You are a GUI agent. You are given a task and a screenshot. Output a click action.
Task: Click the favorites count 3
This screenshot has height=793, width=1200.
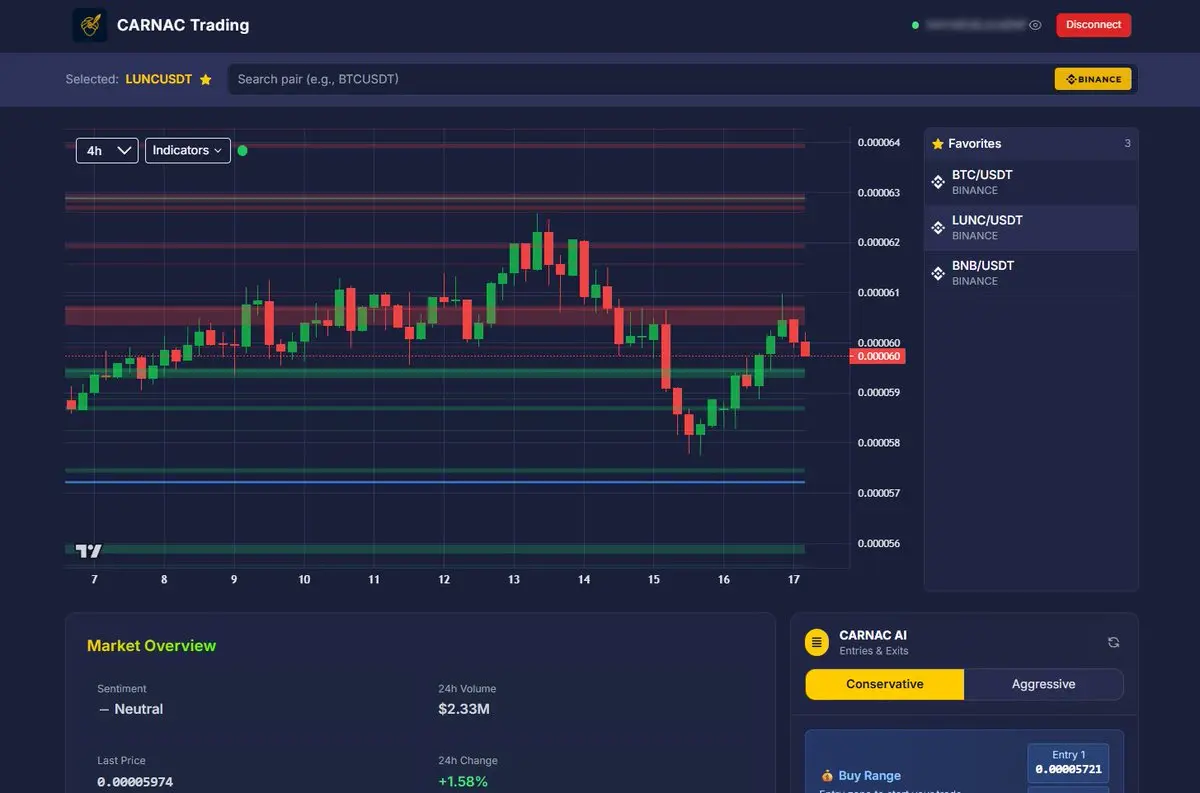pos(1127,144)
